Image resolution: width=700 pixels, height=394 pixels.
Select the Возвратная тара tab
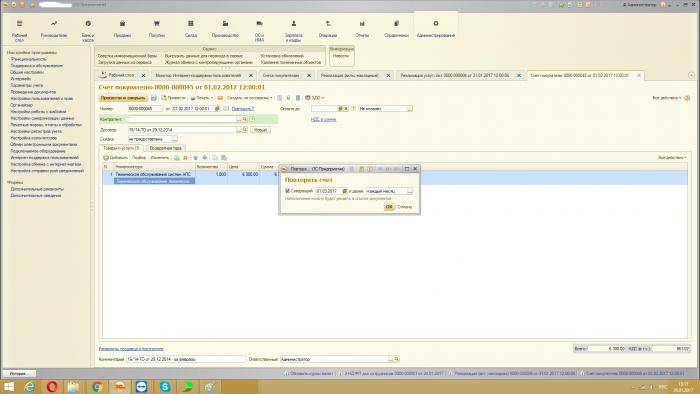pos(166,148)
